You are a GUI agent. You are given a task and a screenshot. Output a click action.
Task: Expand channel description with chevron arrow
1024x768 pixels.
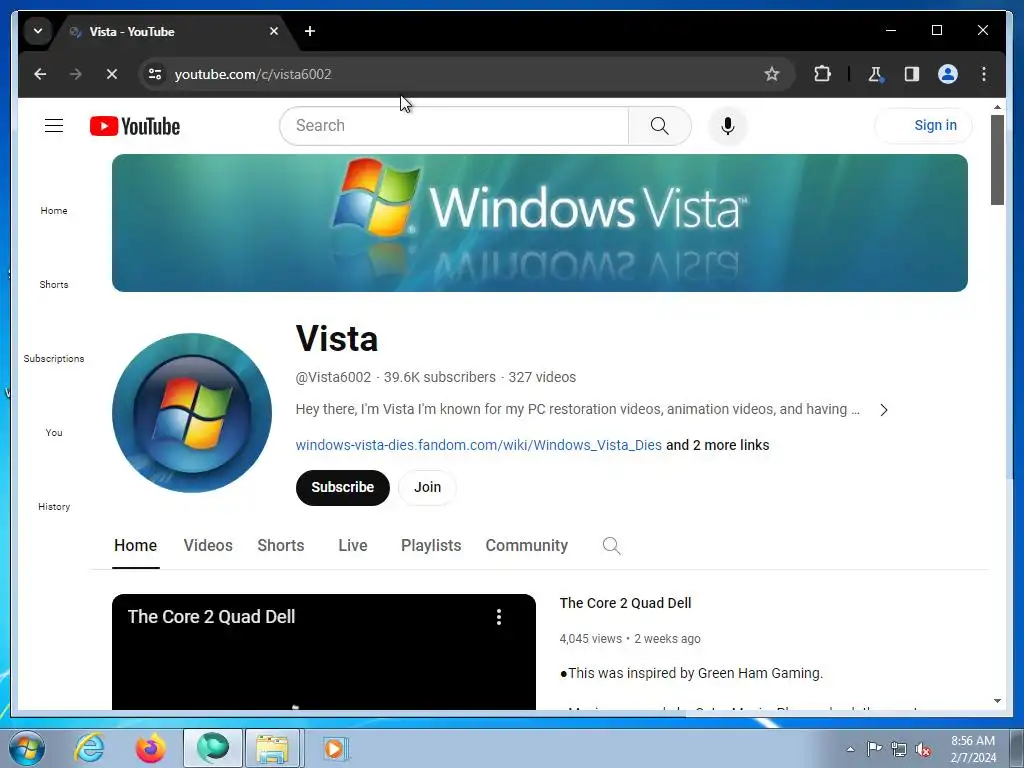tap(884, 409)
